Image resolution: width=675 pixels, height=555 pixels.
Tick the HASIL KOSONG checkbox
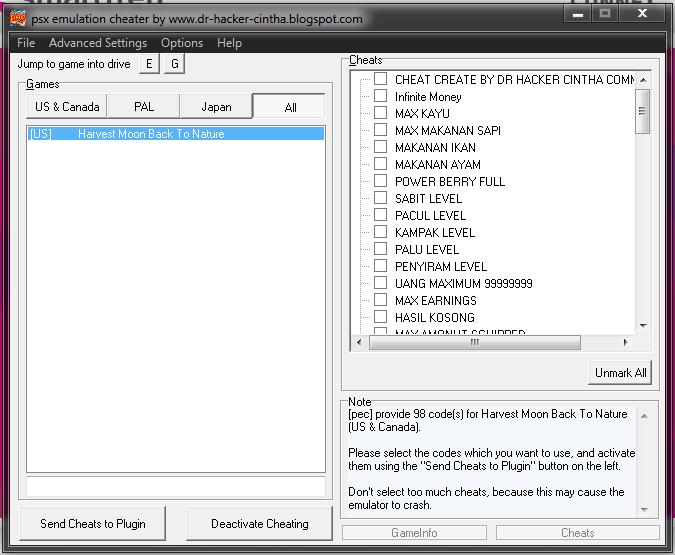point(381,316)
